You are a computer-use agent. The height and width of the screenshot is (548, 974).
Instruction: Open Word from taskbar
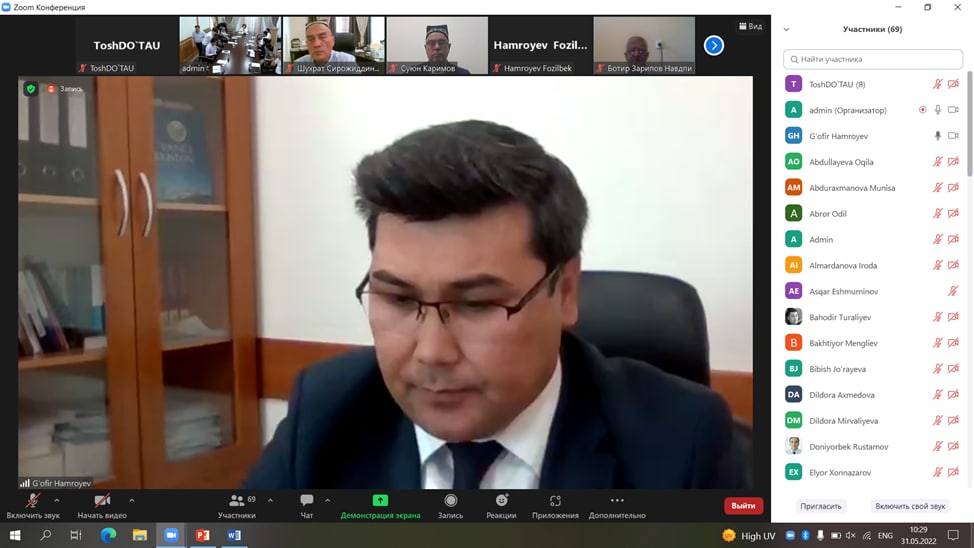click(x=234, y=535)
